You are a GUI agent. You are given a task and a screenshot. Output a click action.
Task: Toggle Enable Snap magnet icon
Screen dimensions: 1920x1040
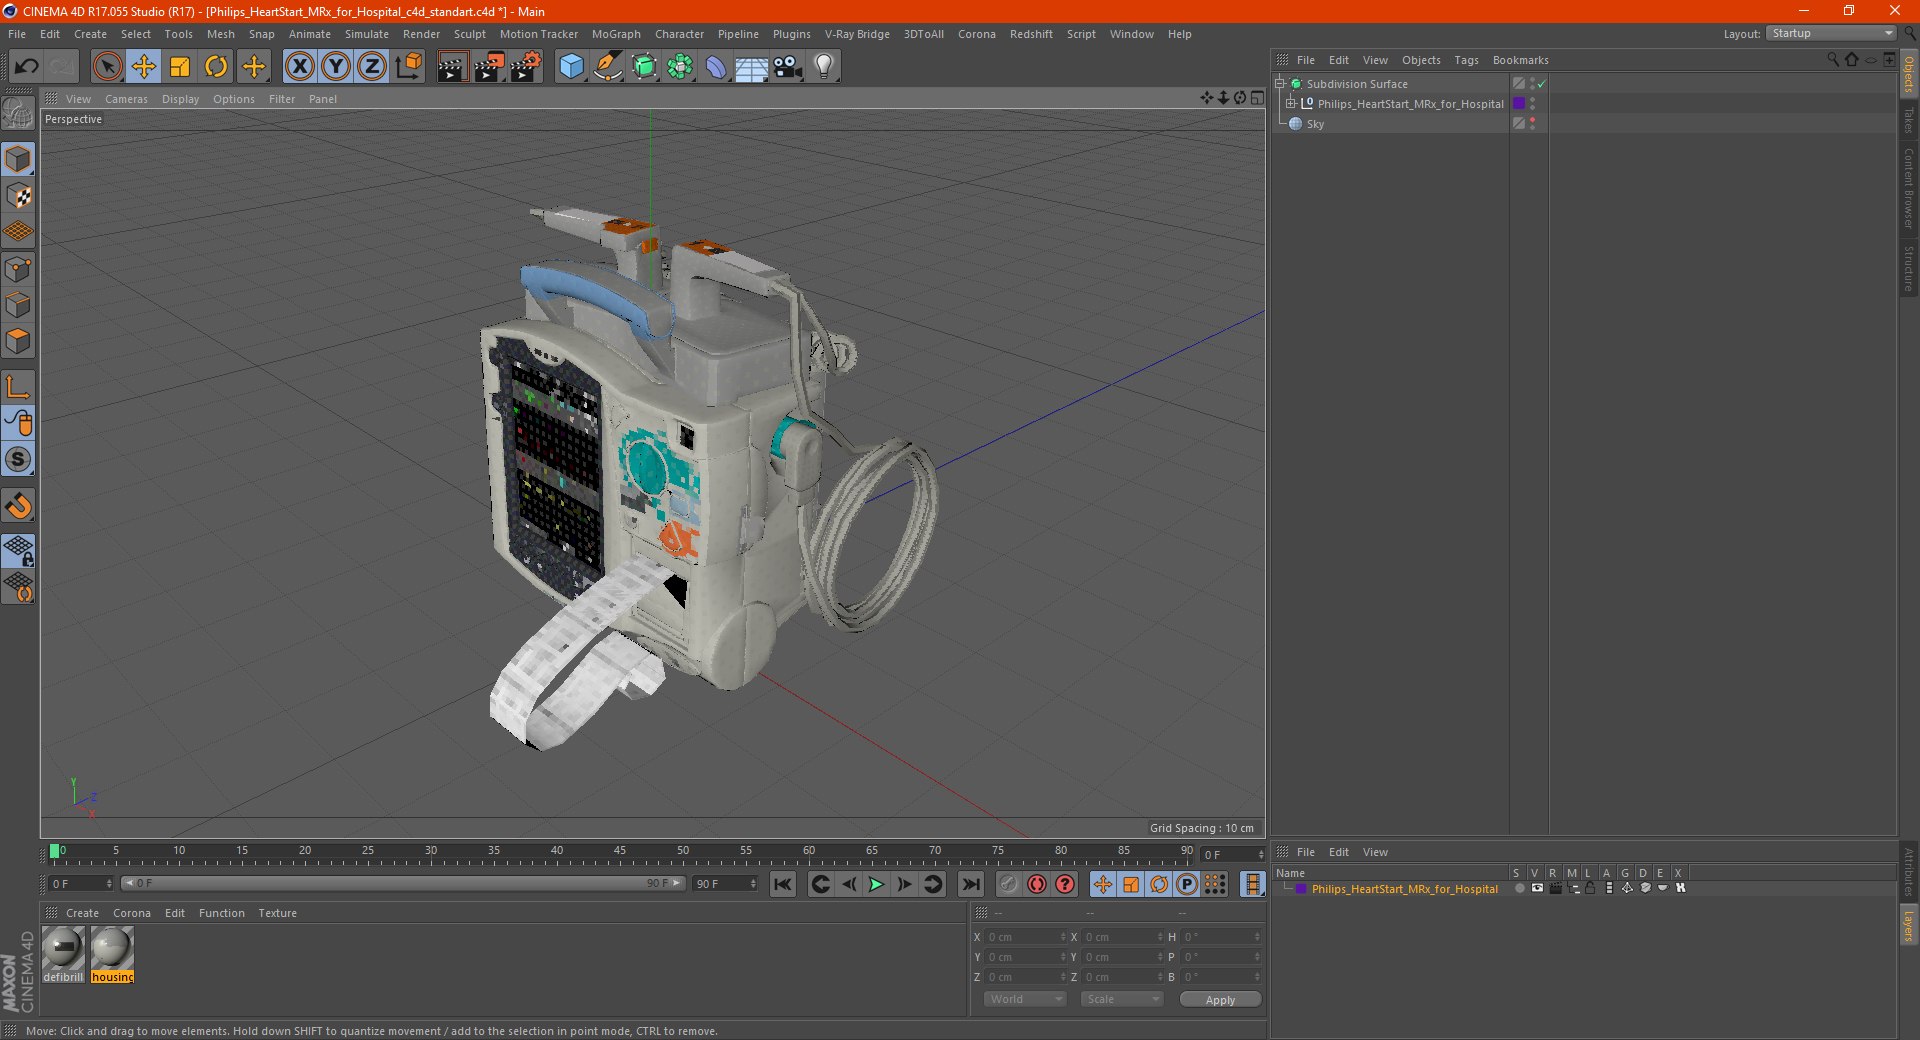[18, 506]
